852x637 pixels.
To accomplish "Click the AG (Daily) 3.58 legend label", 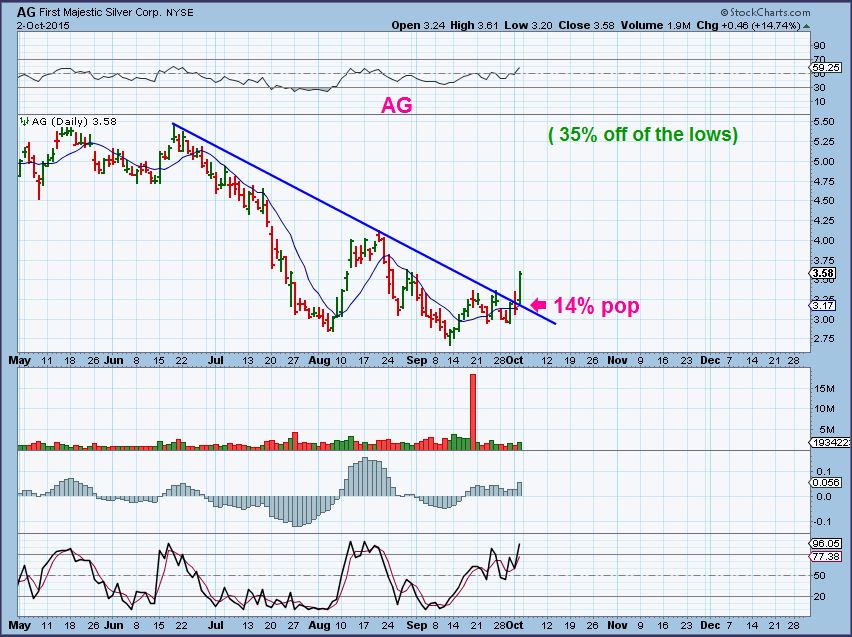I will pyautogui.click(x=74, y=122).
